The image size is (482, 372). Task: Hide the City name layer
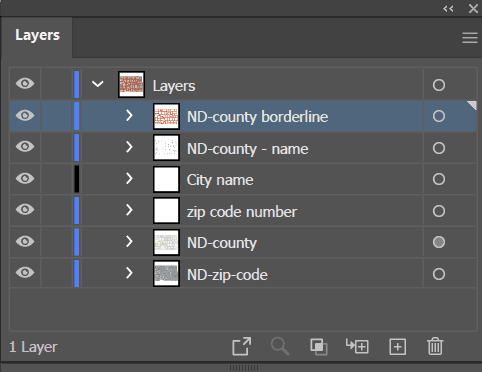[x=25, y=178]
